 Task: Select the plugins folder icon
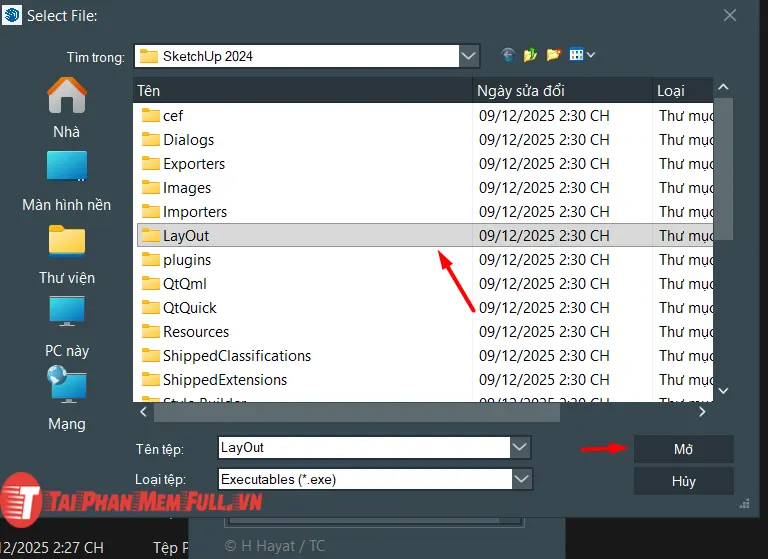click(150, 260)
